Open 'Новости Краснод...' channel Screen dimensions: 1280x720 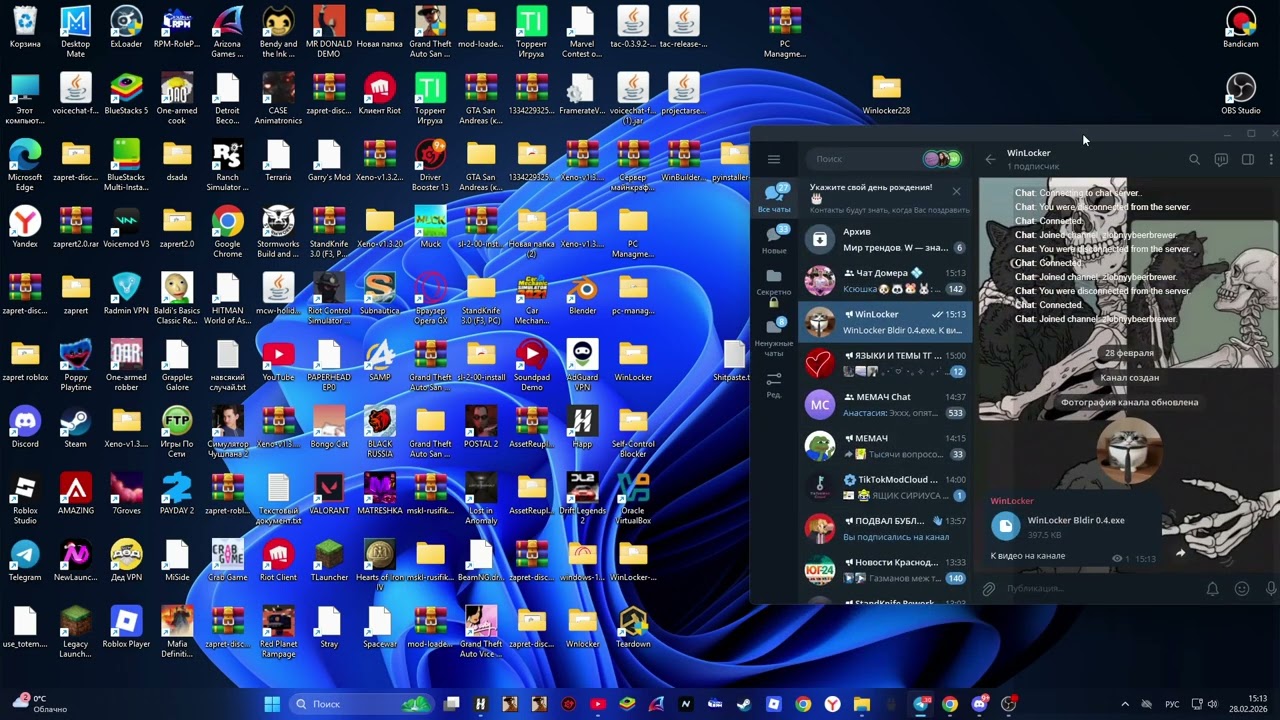click(x=885, y=570)
